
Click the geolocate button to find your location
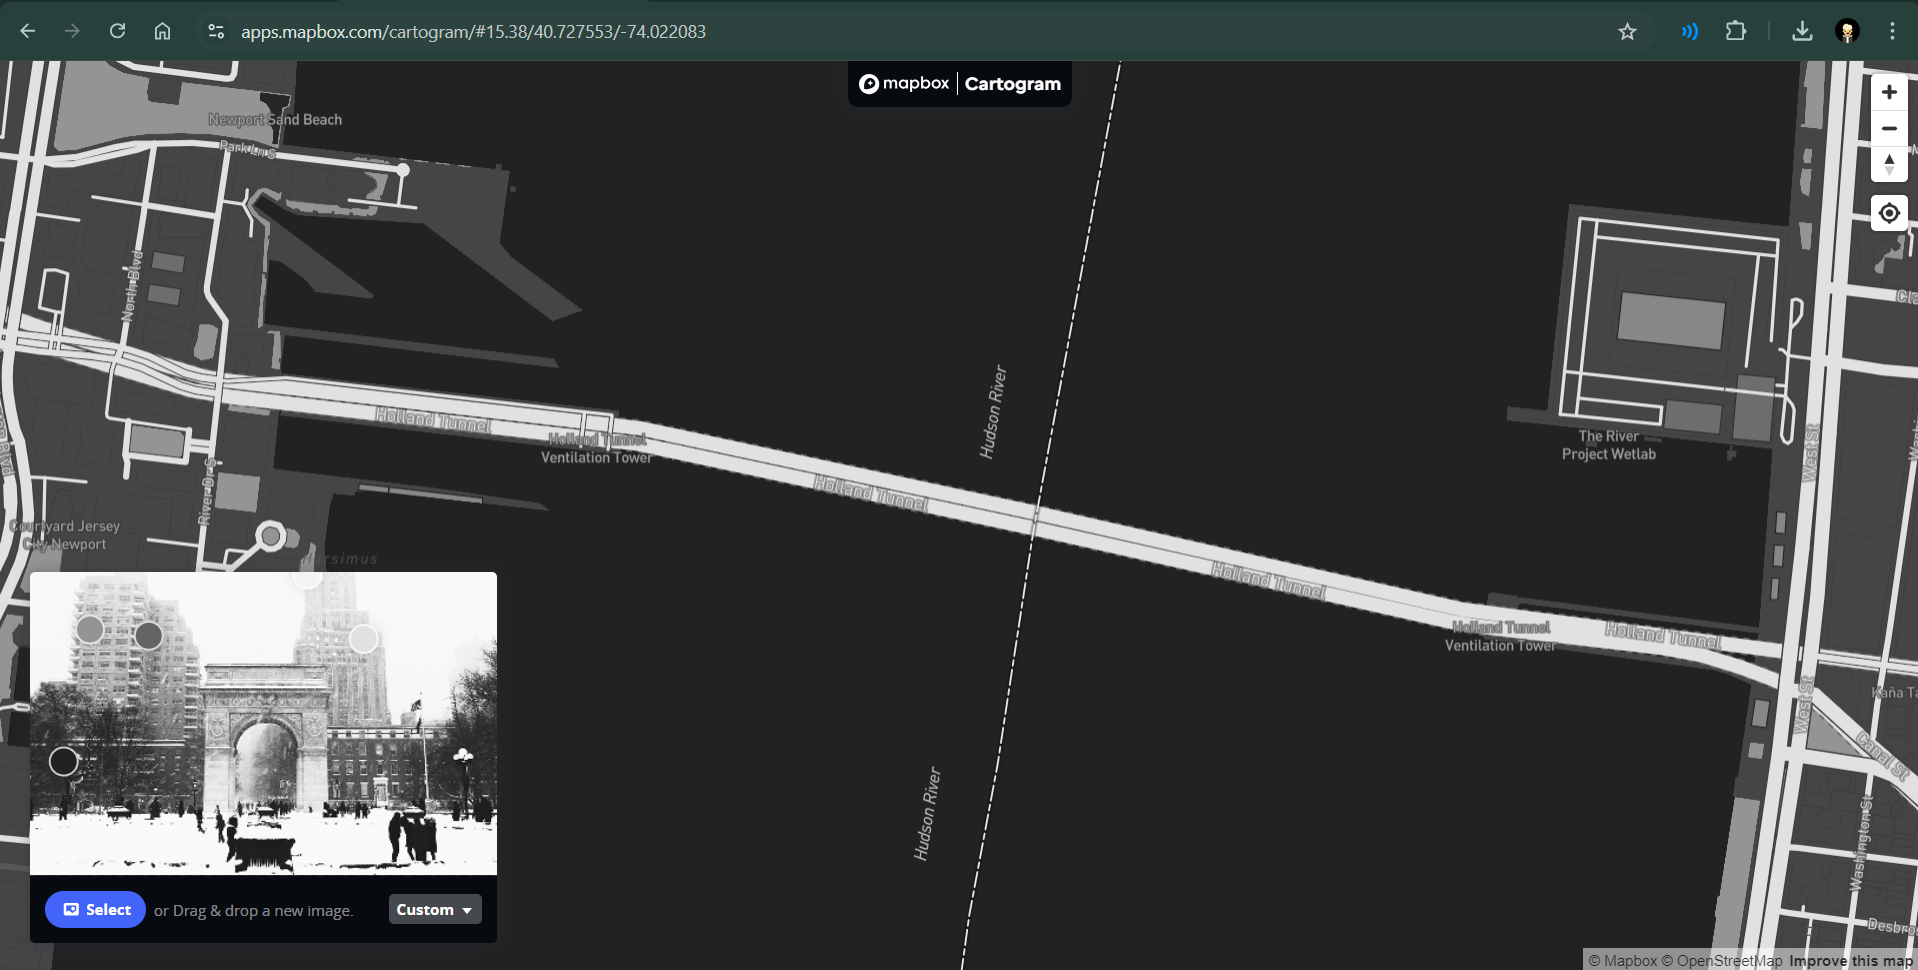click(1889, 212)
